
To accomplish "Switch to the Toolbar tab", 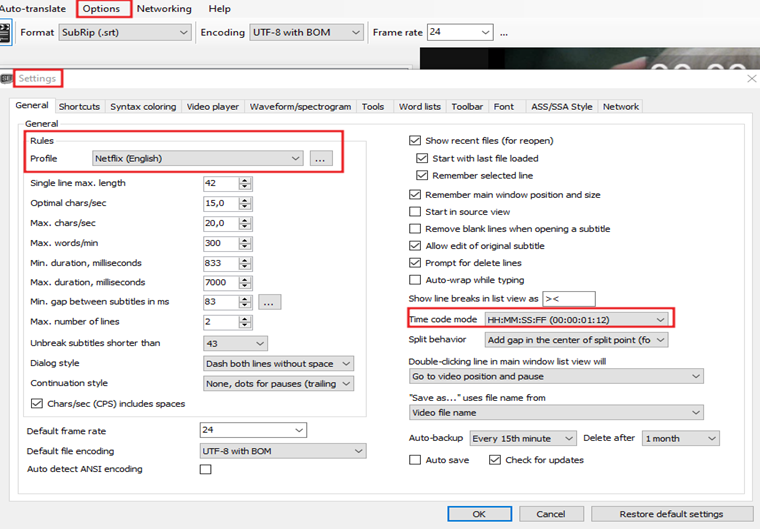I will (467, 107).
